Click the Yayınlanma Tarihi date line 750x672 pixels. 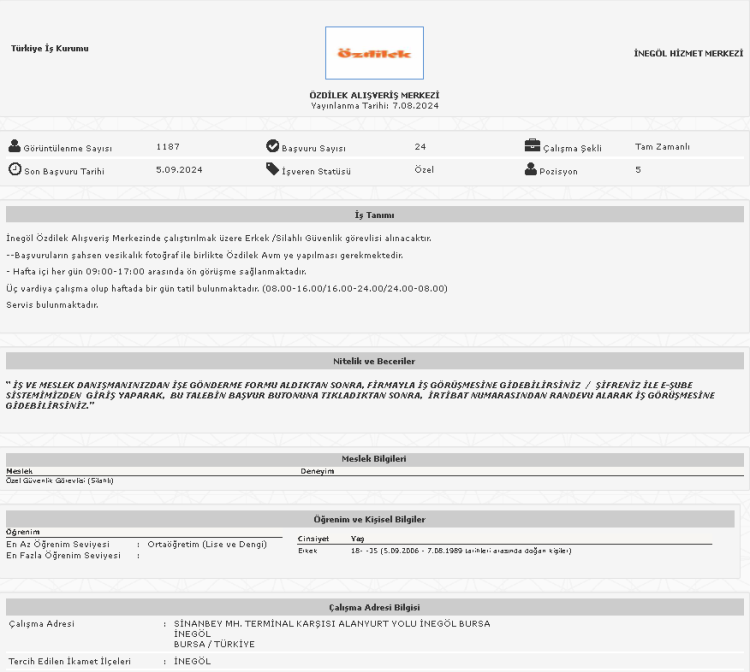click(x=375, y=105)
